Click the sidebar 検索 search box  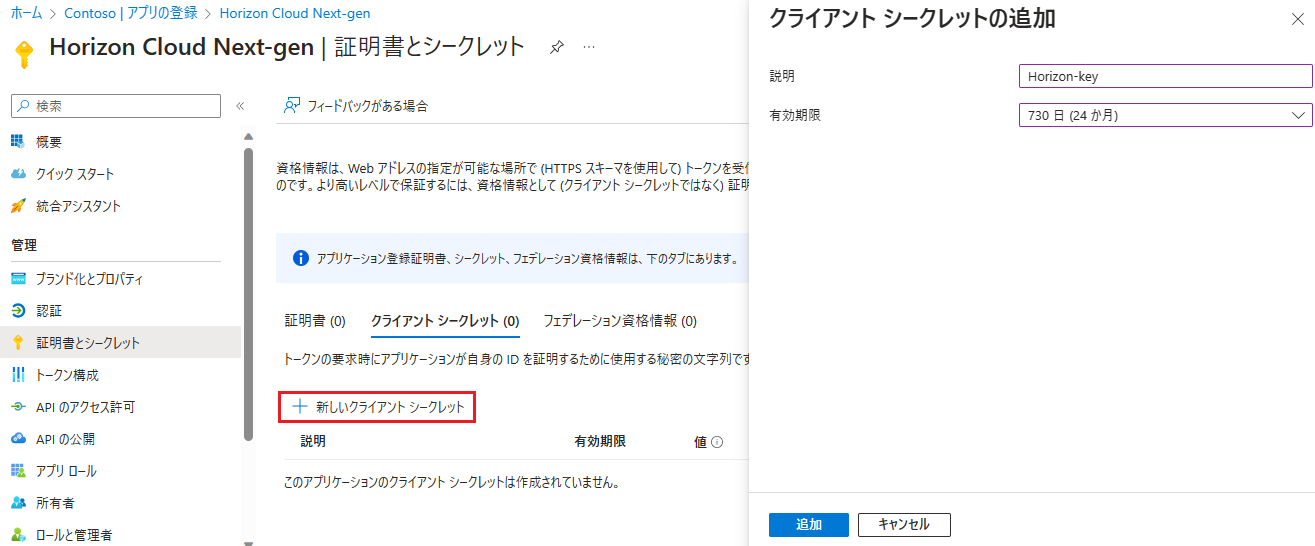[116, 106]
